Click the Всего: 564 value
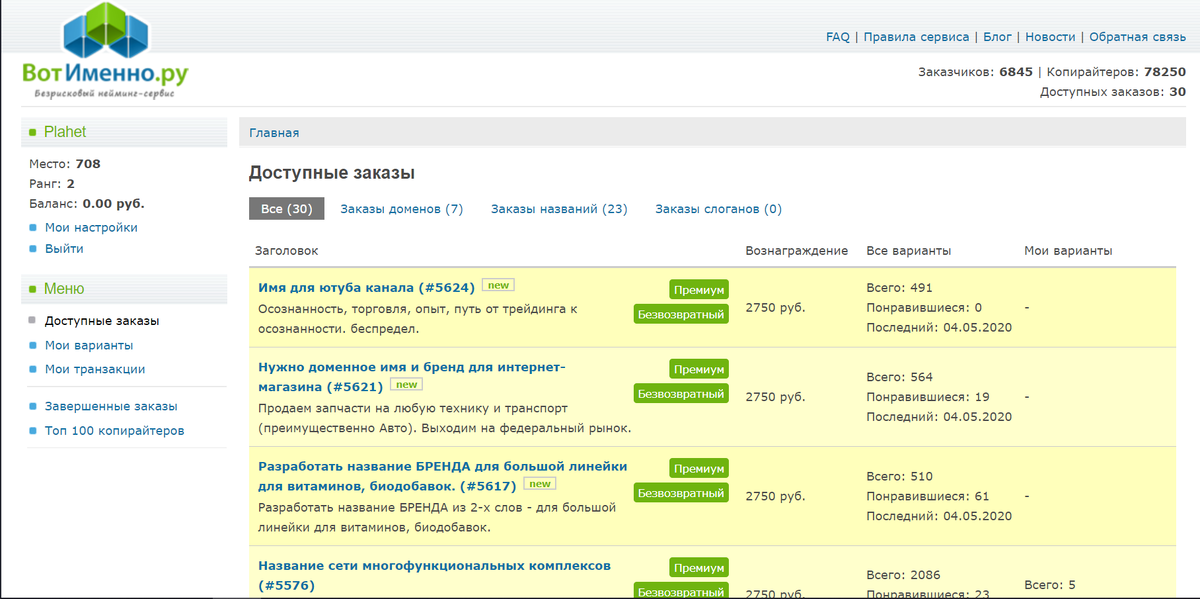The width and height of the screenshot is (1200, 599). 899,377
